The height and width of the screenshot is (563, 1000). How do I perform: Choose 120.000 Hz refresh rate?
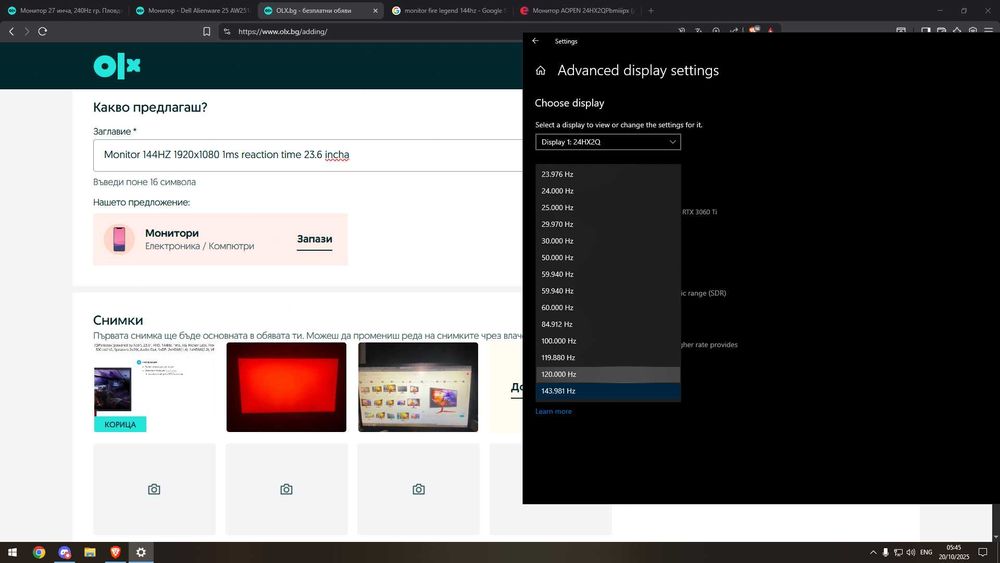pyautogui.click(x=608, y=374)
